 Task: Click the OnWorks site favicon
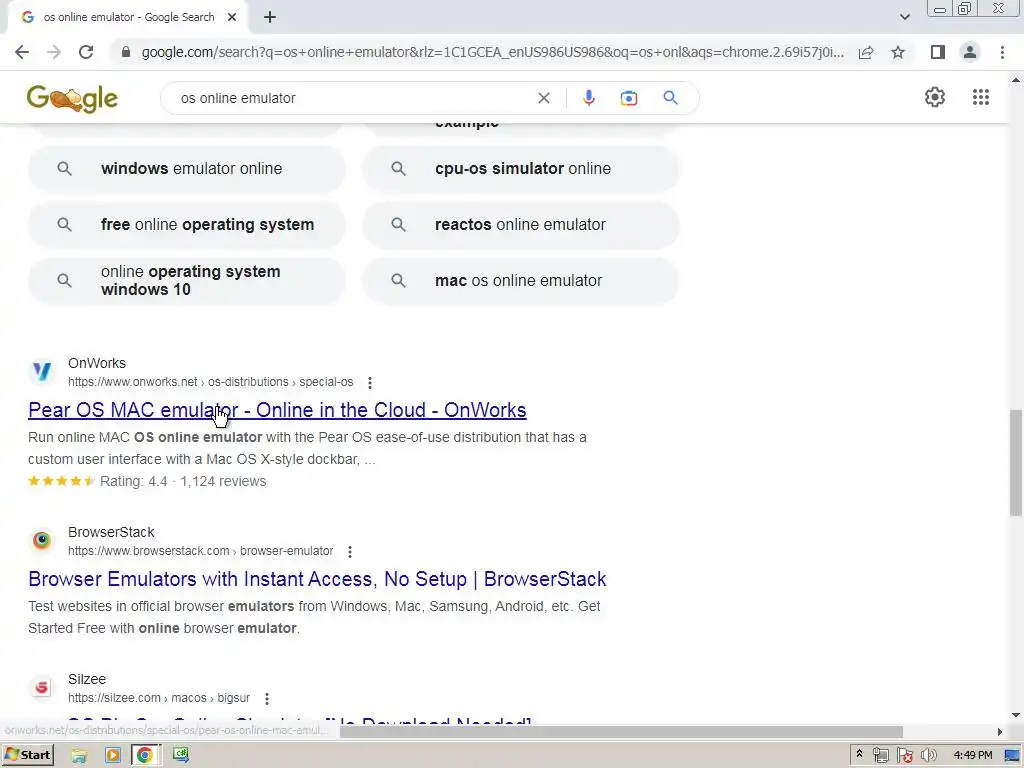tap(42, 372)
